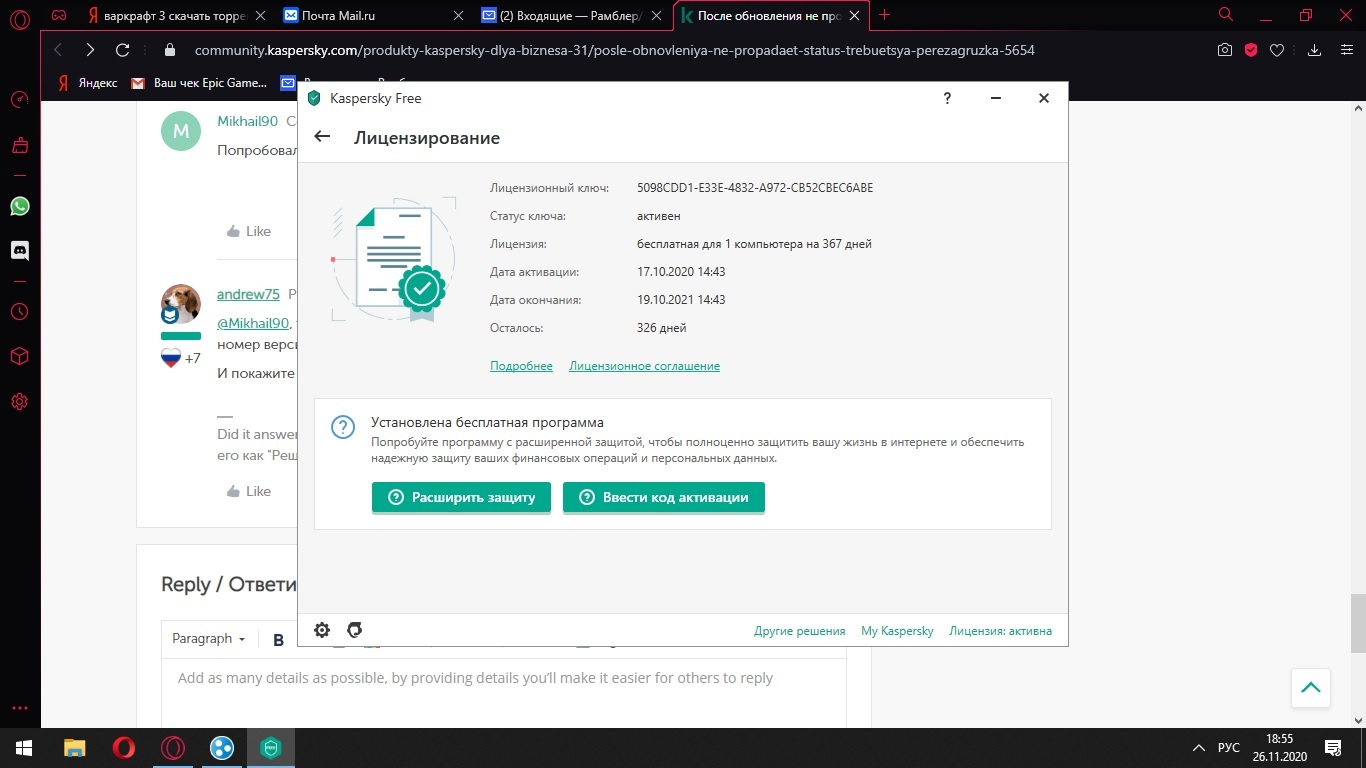Open Подробнее link

521,366
